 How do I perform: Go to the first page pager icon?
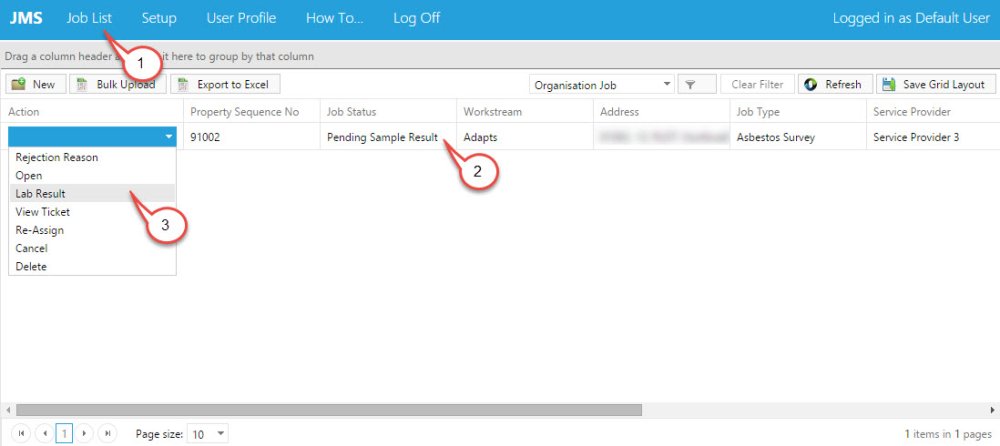coord(21,434)
